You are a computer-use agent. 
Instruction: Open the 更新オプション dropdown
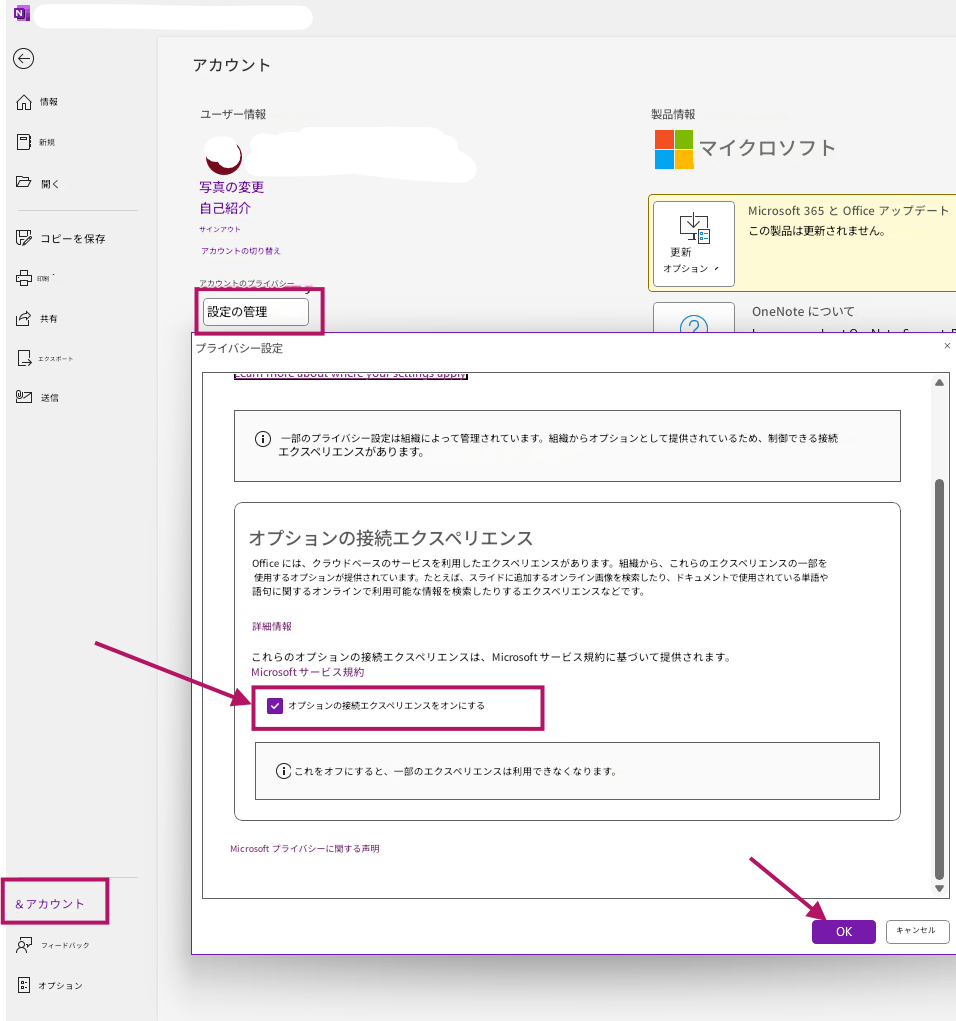coord(694,244)
